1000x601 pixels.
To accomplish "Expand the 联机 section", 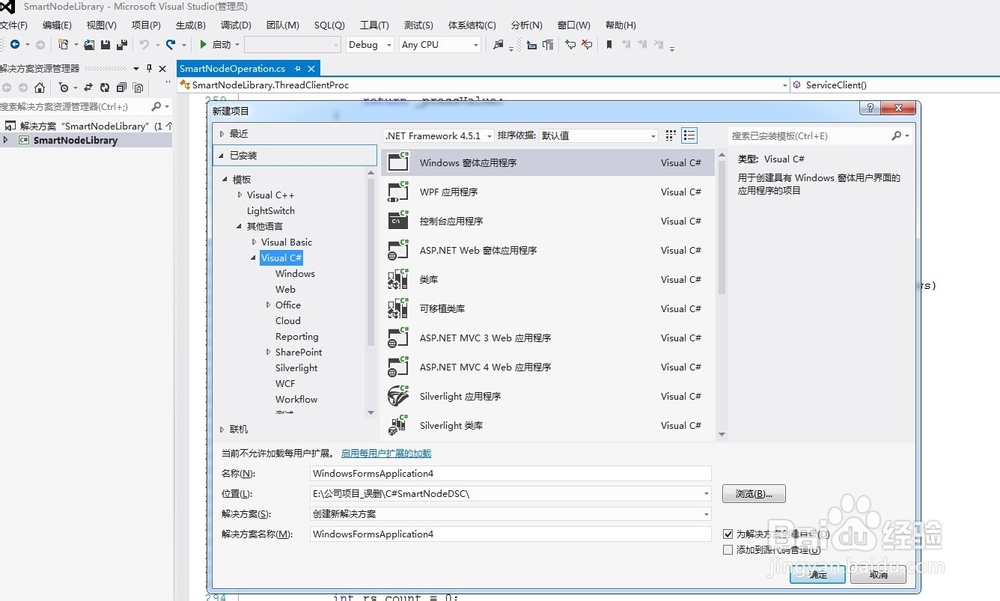I will click(x=222, y=429).
